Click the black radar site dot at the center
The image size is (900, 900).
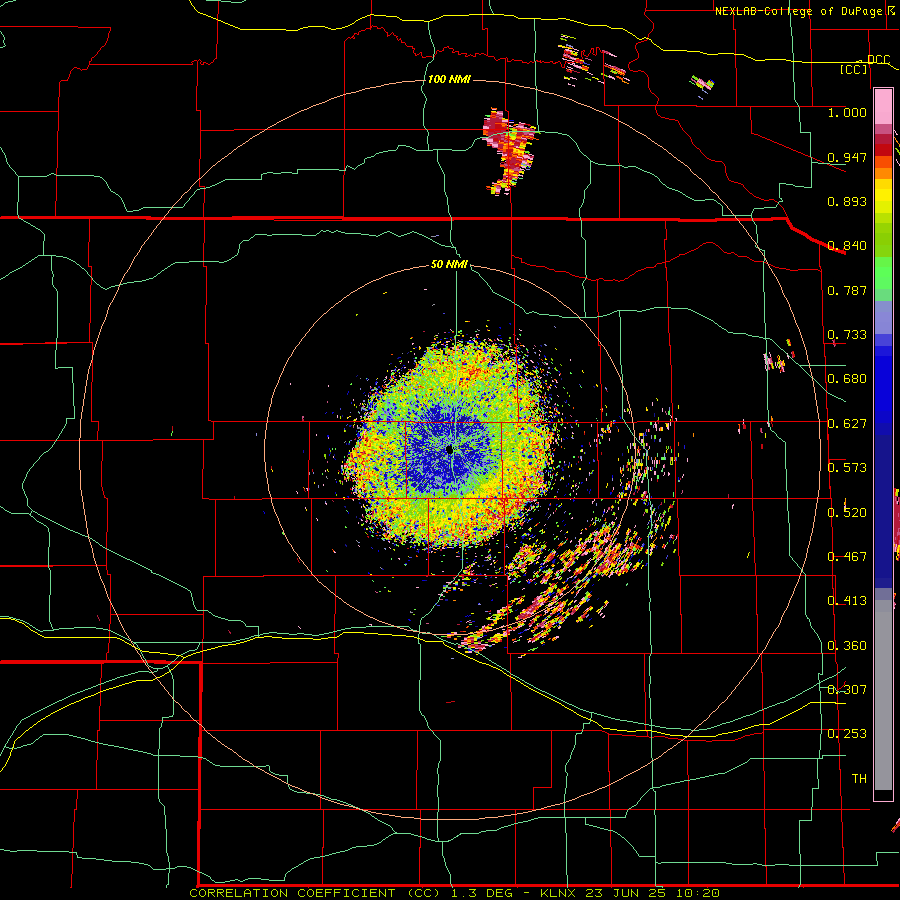(450, 449)
